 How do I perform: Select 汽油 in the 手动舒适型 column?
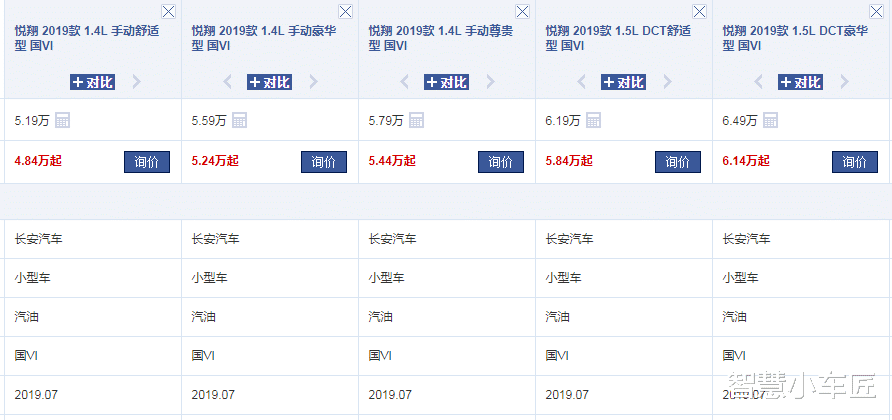point(26,316)
